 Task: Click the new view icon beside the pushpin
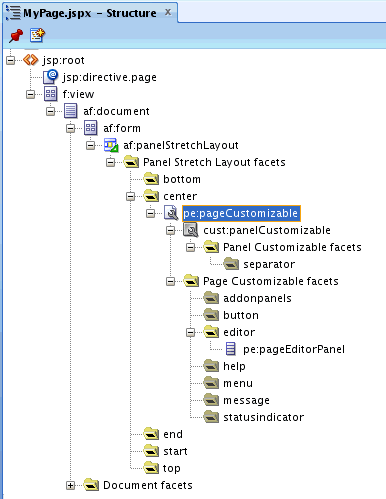[x=37, y=35]
